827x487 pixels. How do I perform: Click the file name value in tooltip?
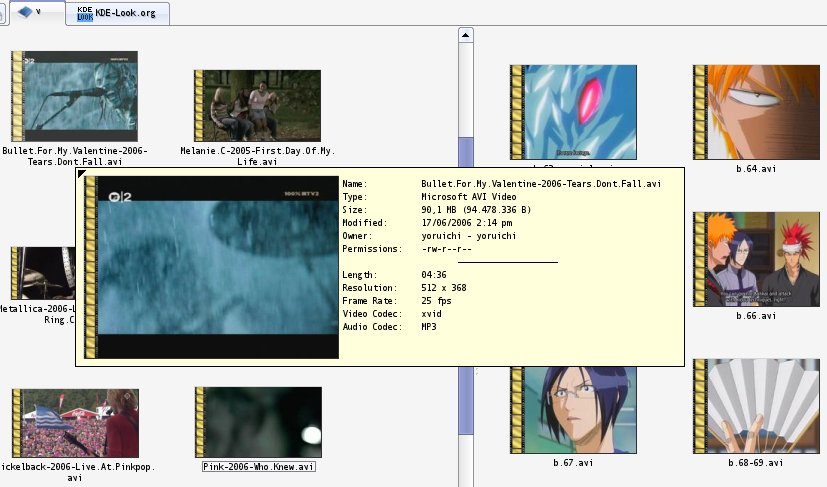(x=541, y=184)
